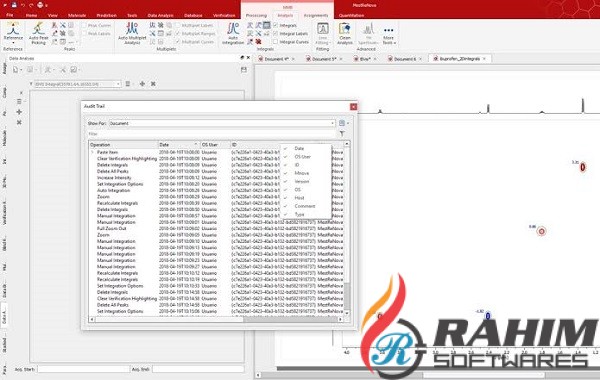Run Auto Peak Picking

(38, 33)
